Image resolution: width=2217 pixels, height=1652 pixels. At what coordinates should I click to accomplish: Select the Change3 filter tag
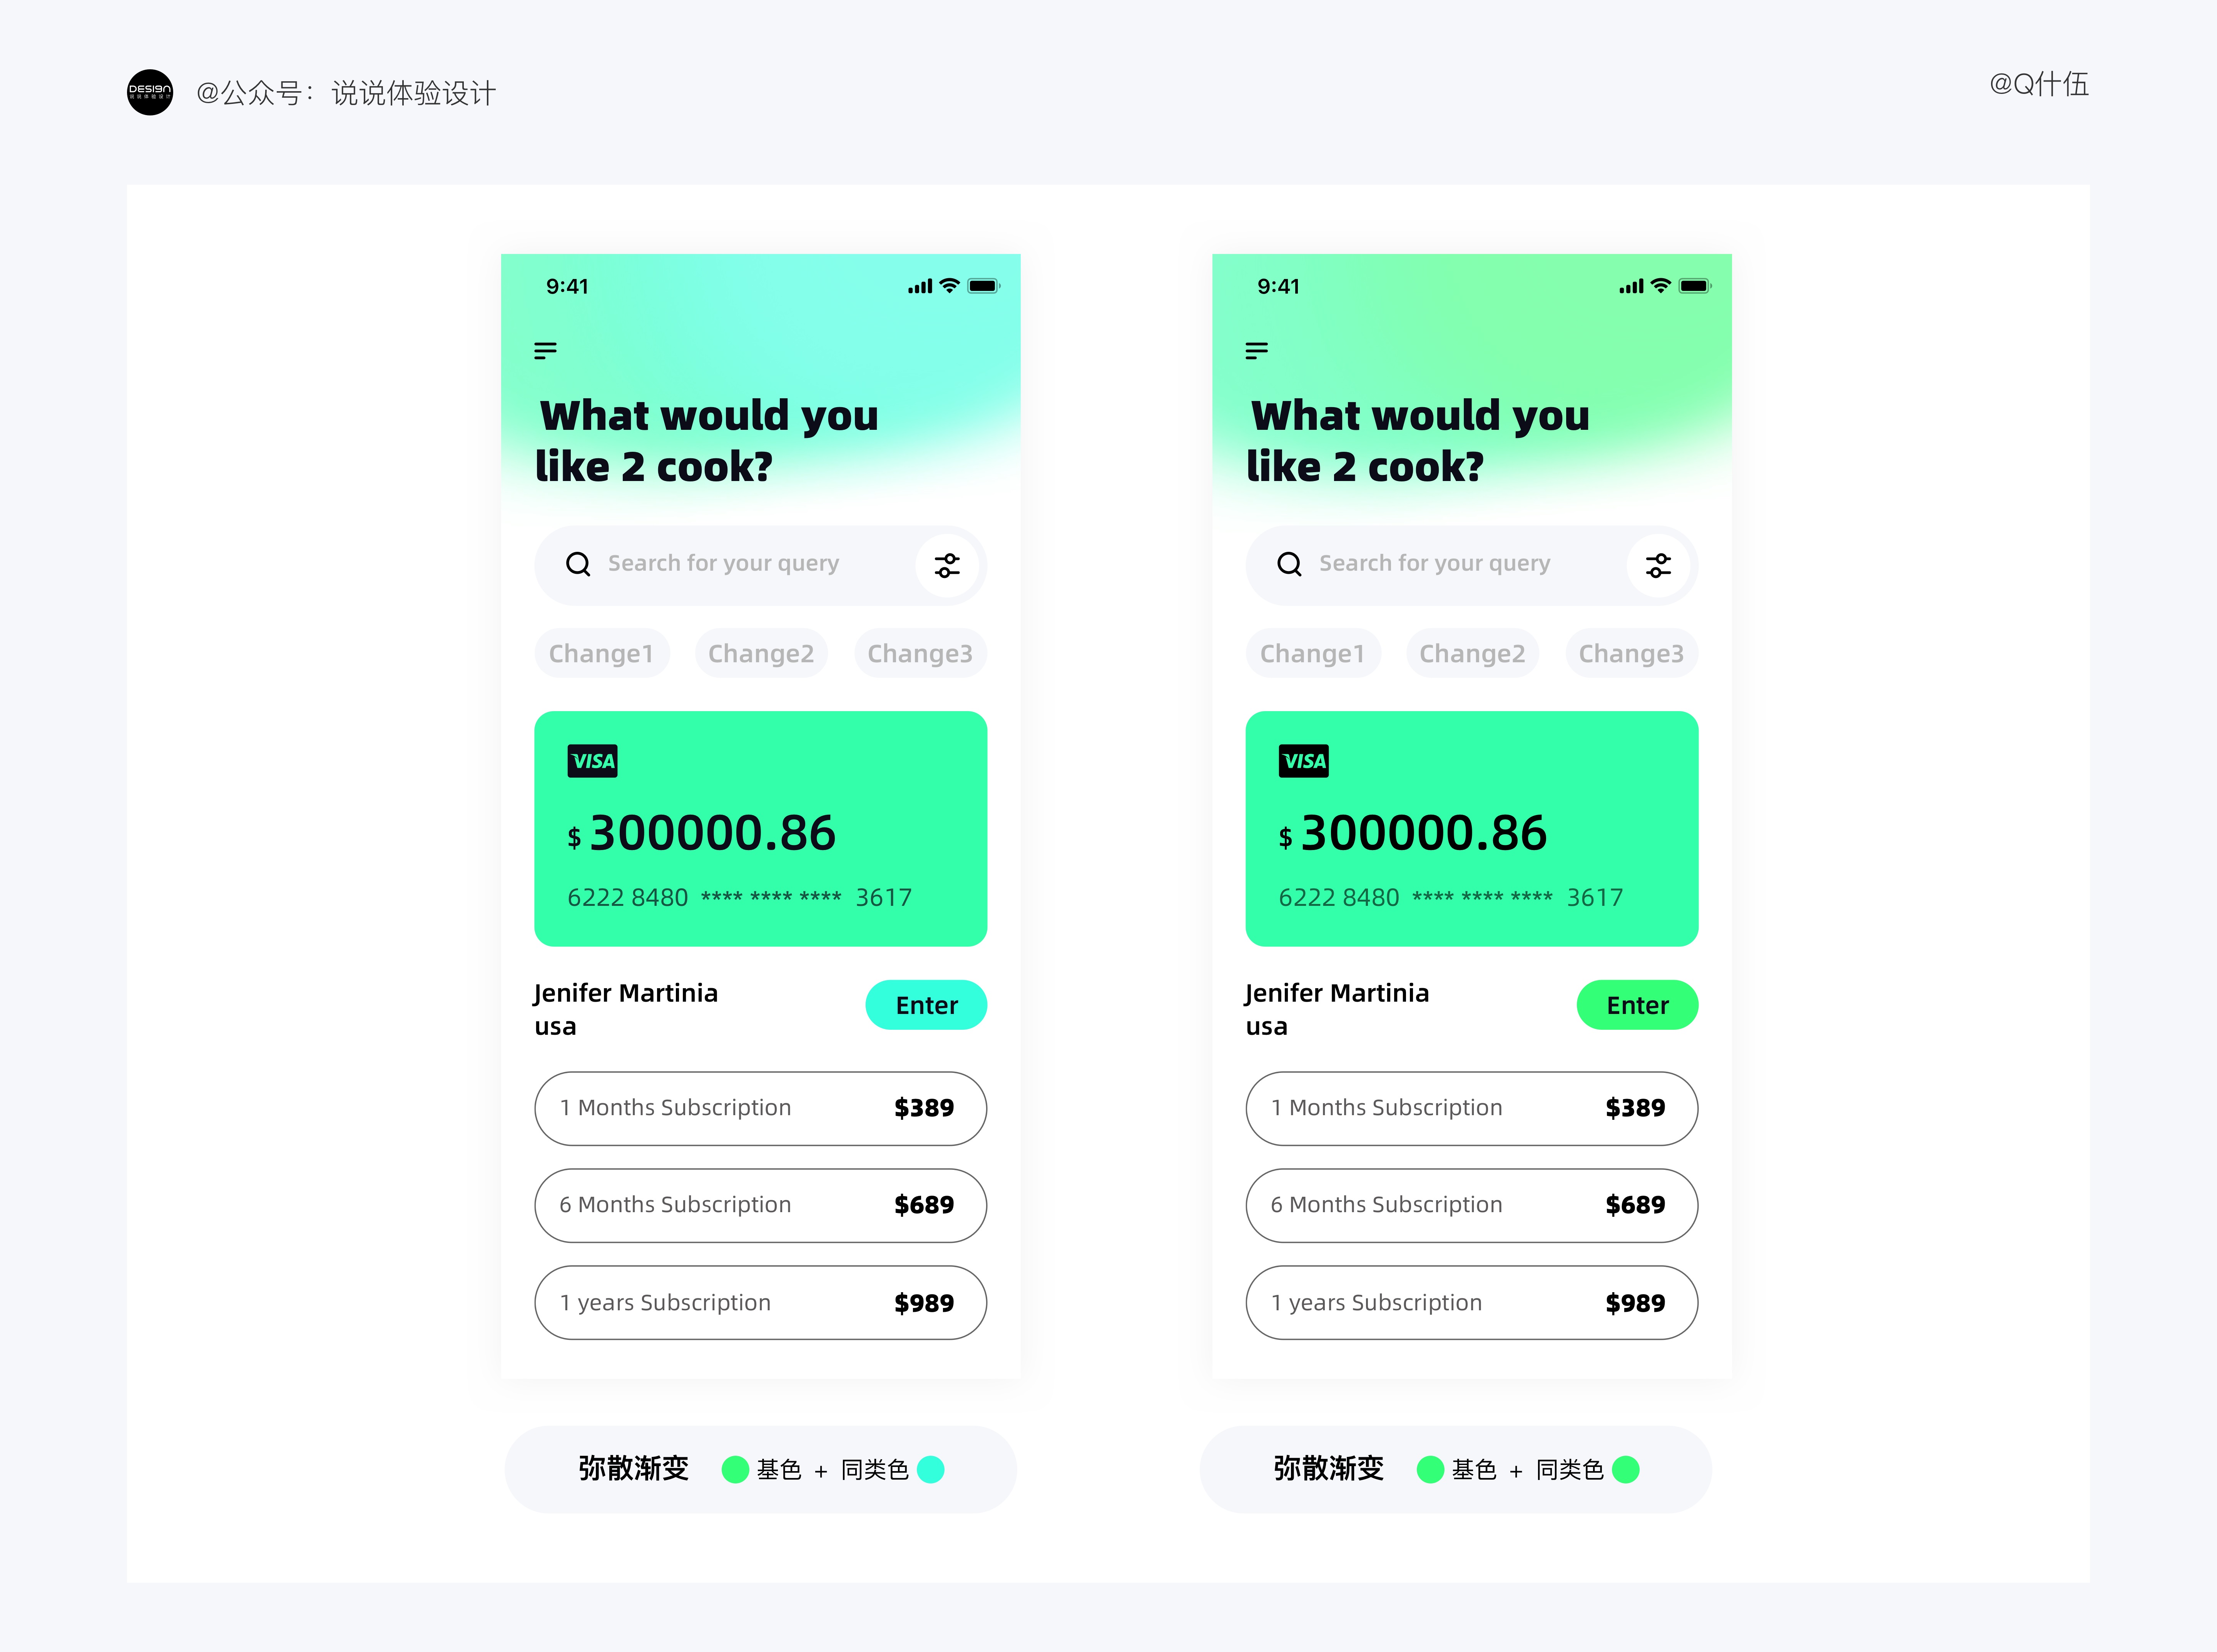coord(920,653)
